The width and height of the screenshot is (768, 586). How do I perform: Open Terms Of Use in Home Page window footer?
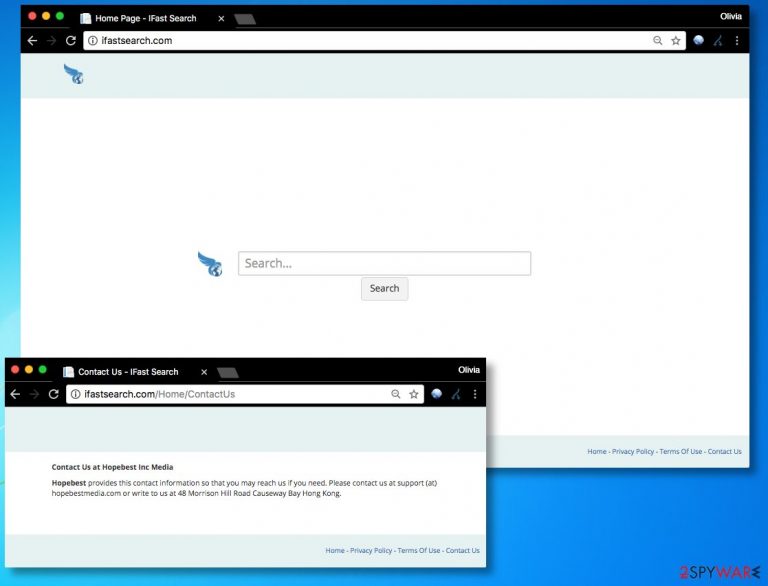[x=681, y=451]
